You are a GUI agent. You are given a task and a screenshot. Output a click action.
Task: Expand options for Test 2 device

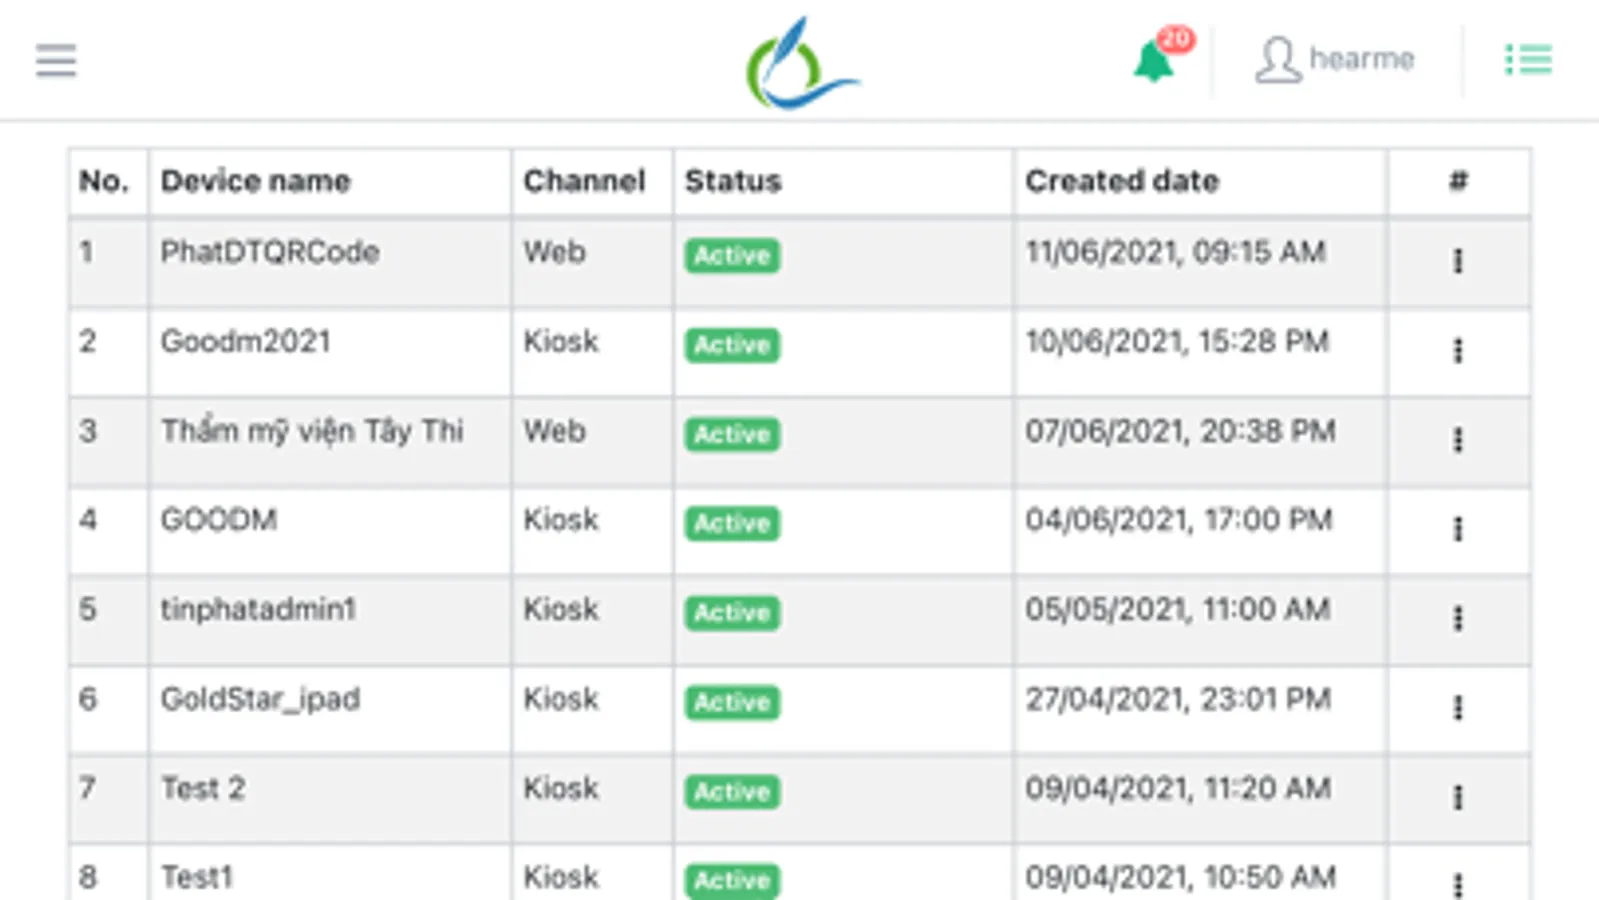pos(1458,797)
